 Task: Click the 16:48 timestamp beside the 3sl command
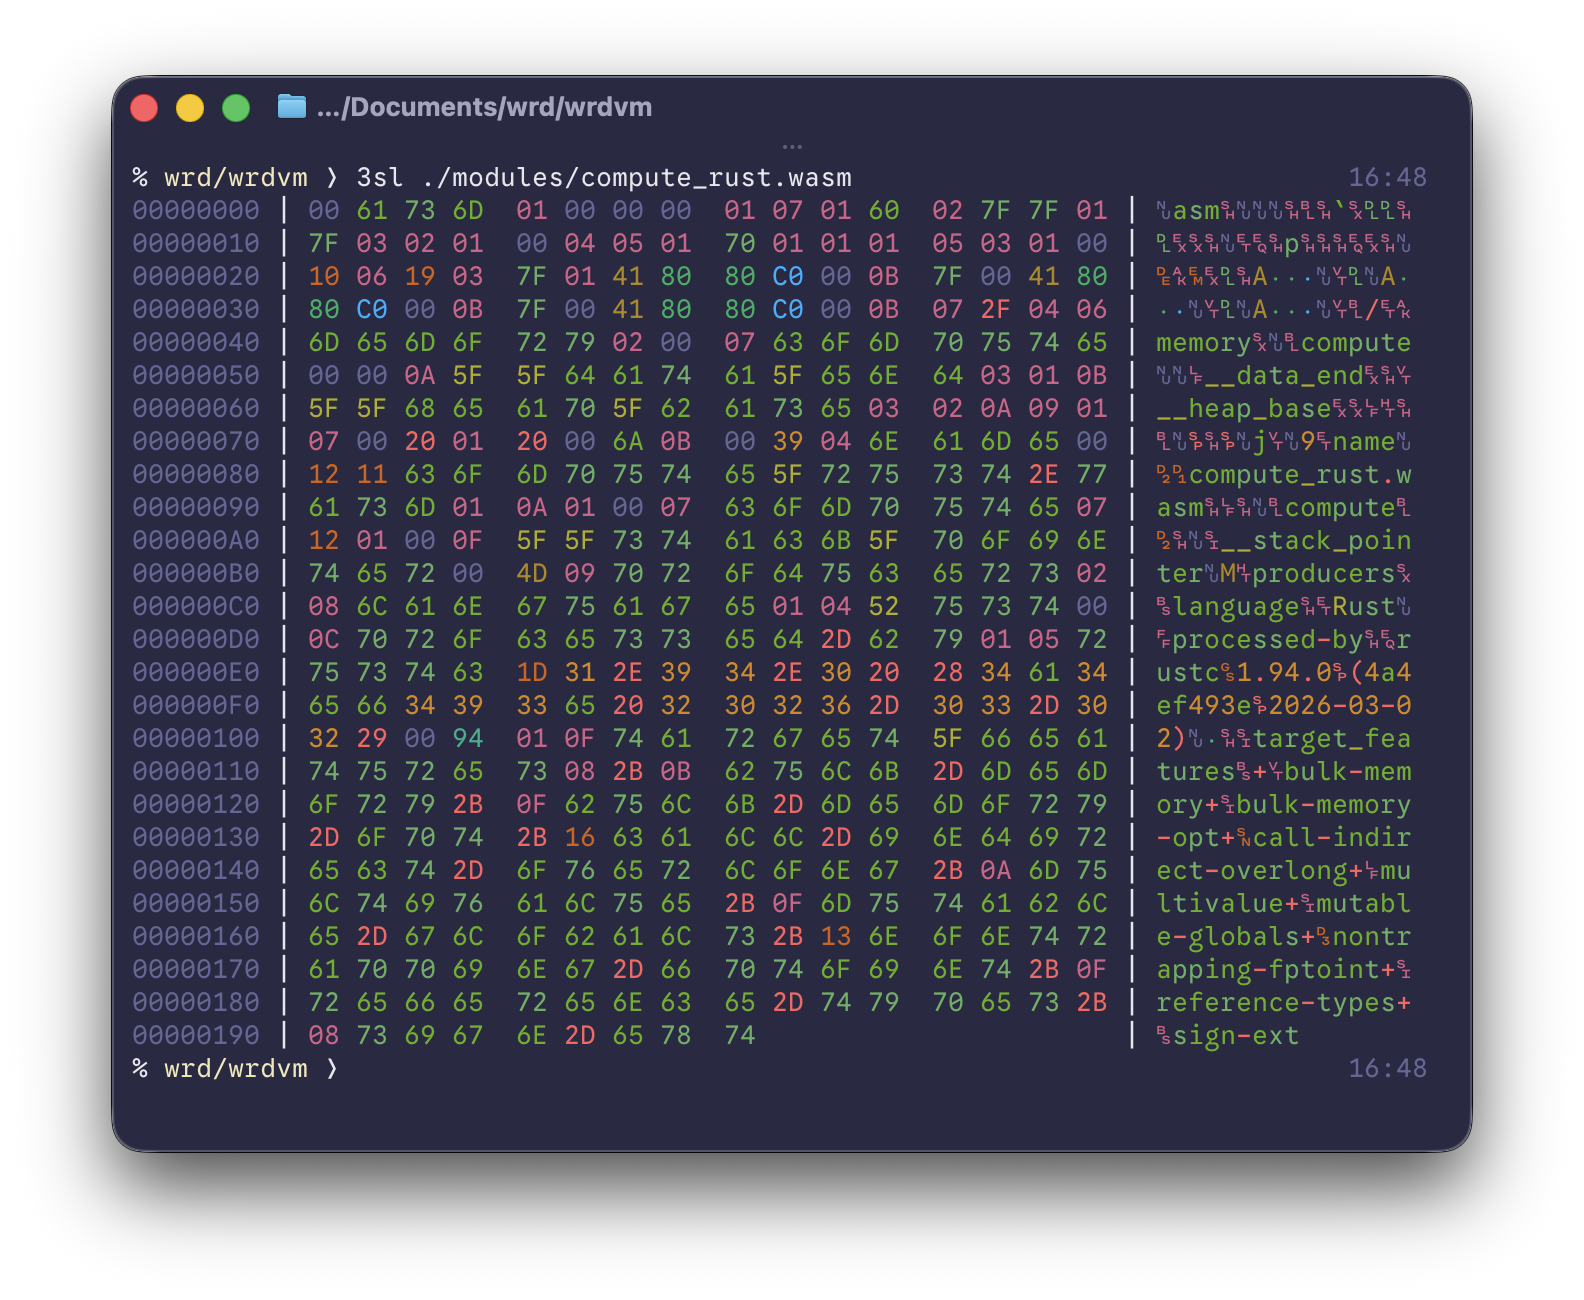tap(1387, 178)
